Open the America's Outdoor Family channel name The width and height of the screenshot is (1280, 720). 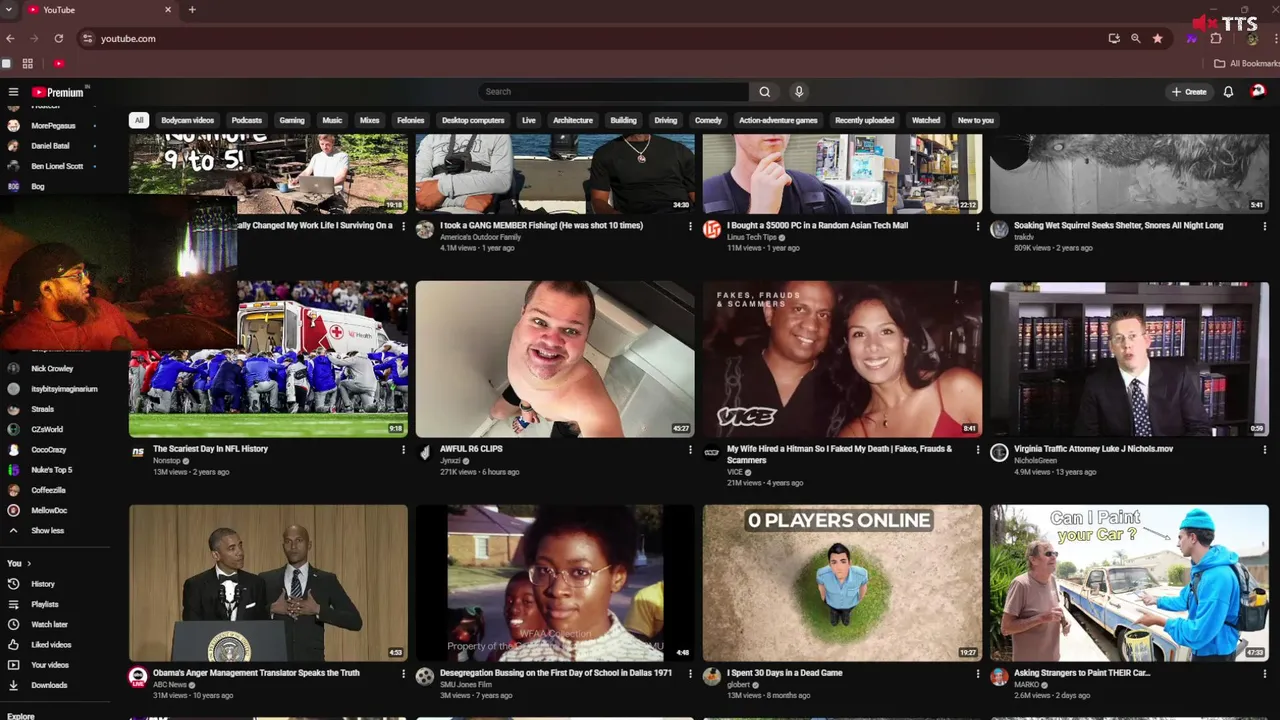[x=480, y=237]
